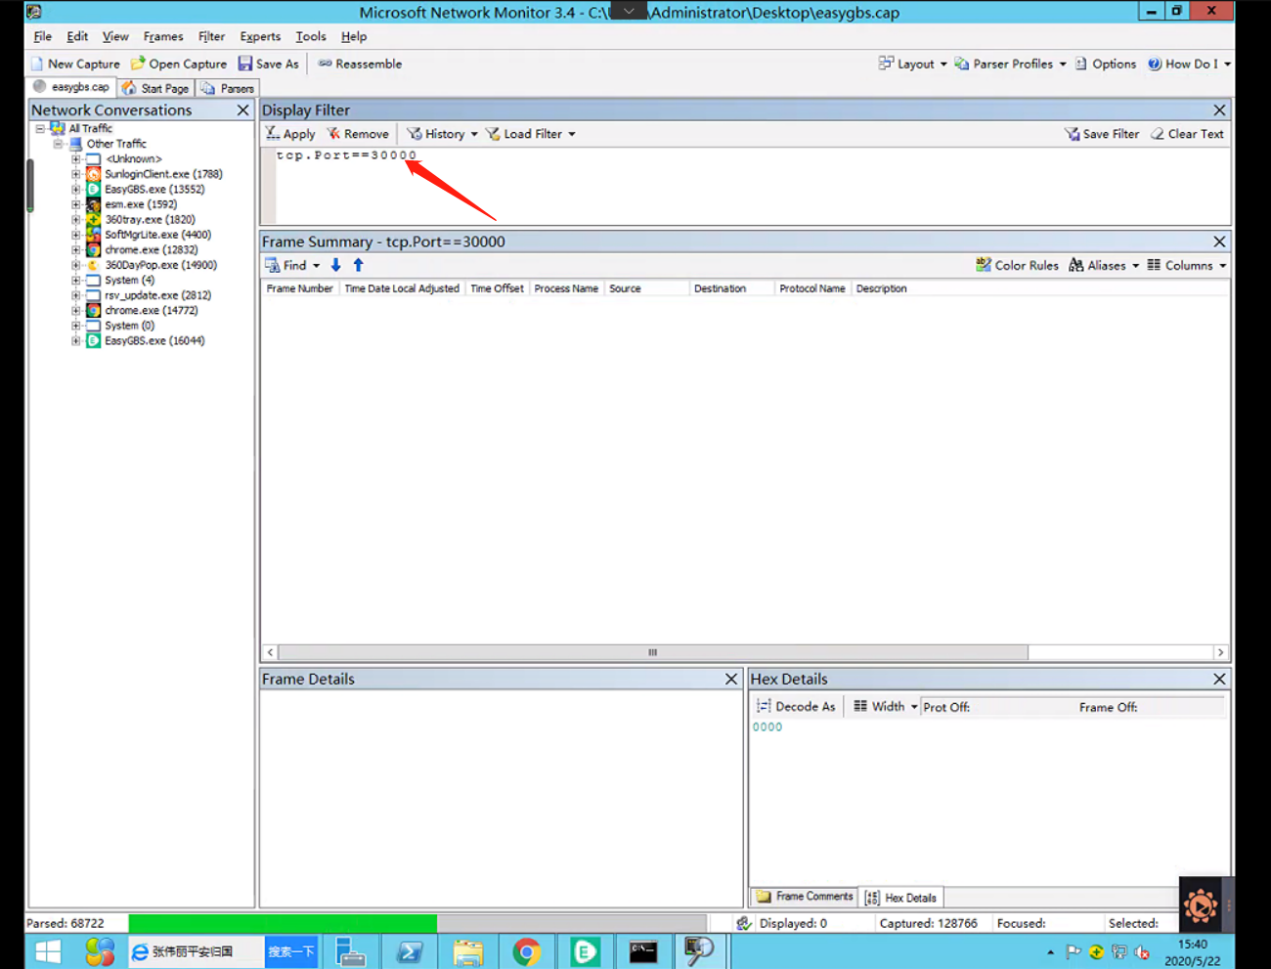Click the Frame Summary horizontal scrollbar
This screenshot has width=1271, height=969.
tap(652, 652)
